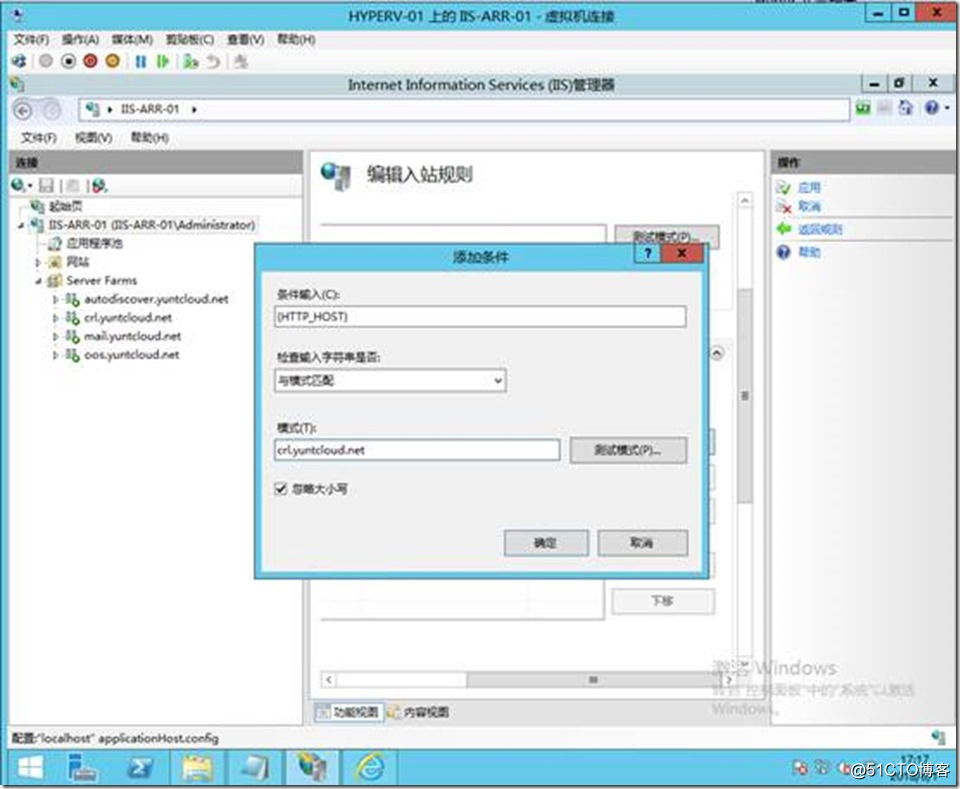Click the IIS Manager taskbar icon
This screenshot has height=789, width=960.
point(312,768)
